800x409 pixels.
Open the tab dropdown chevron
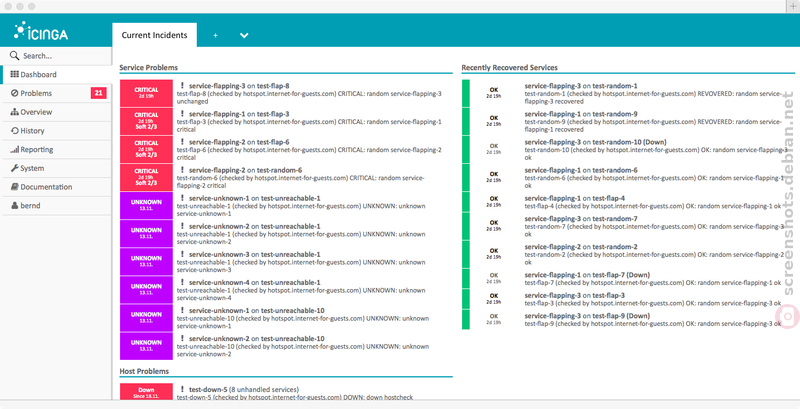[x=244, y=35]
